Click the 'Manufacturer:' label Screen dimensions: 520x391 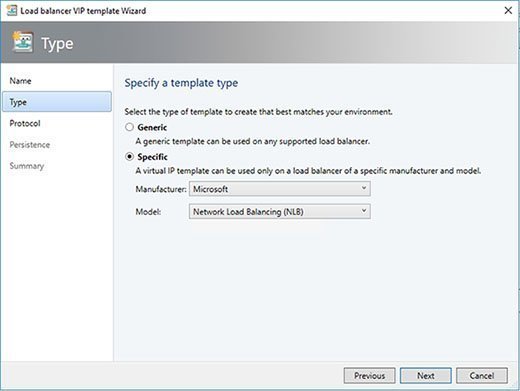(161, 189)
